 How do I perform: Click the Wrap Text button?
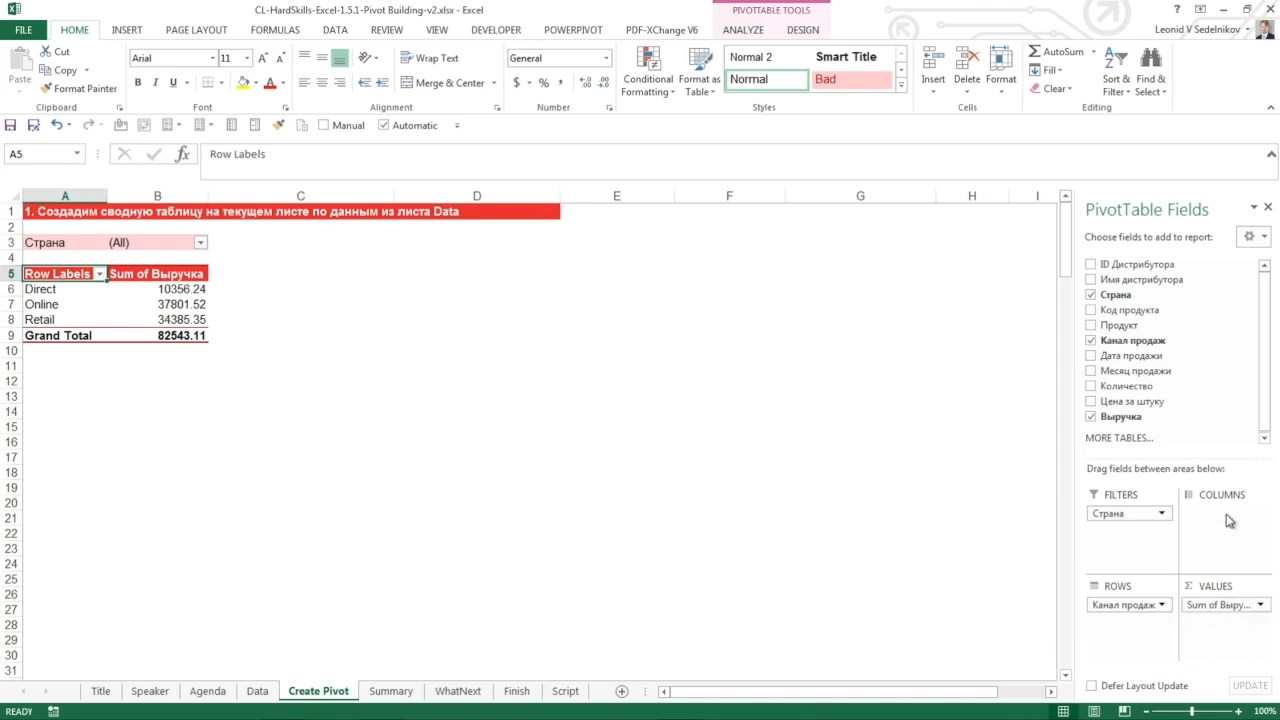point(429,58)
